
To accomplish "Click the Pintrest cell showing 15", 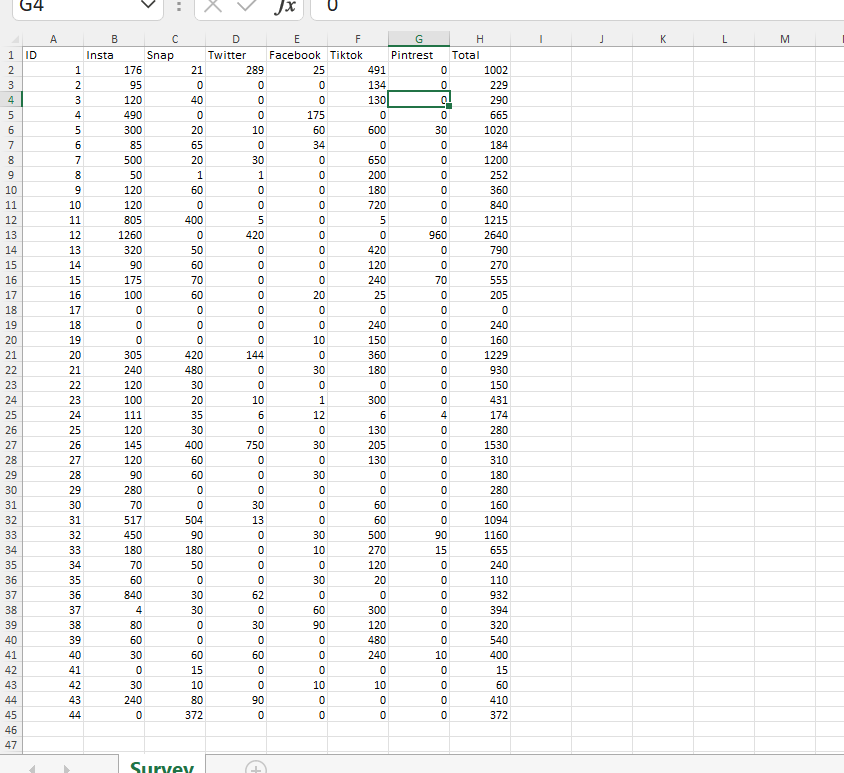I will click(419, 550).
